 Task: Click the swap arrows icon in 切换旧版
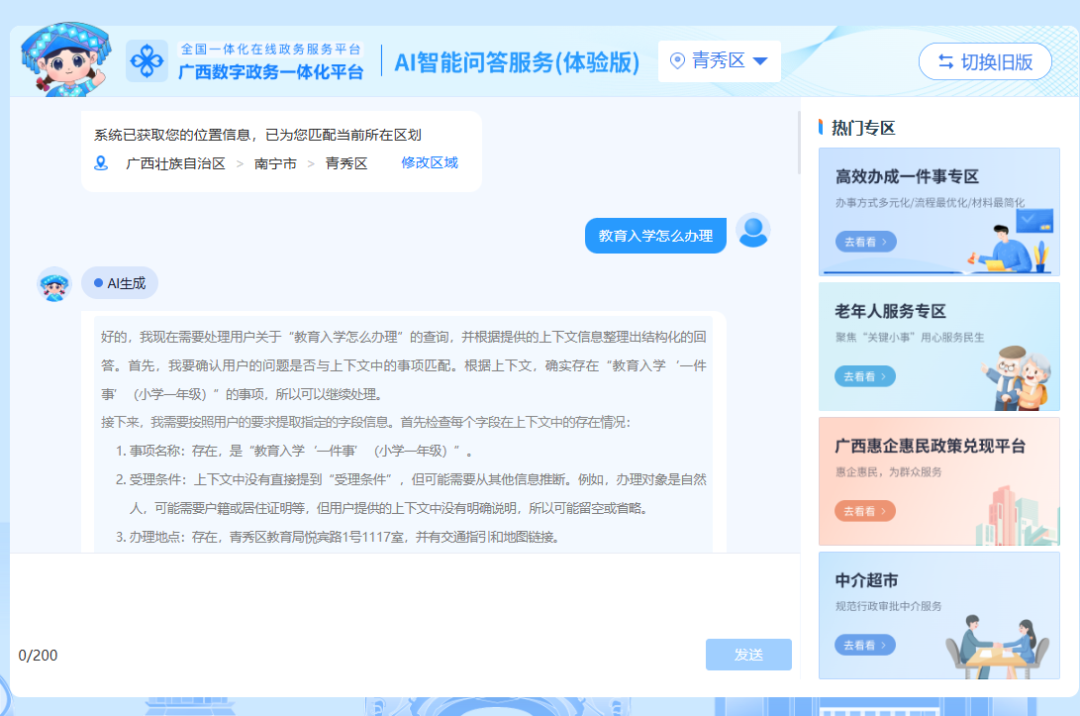[945, 62]
